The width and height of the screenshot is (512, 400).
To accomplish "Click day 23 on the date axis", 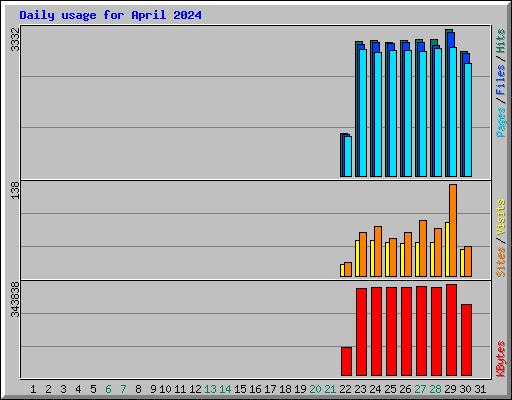I will coord(360,389).
